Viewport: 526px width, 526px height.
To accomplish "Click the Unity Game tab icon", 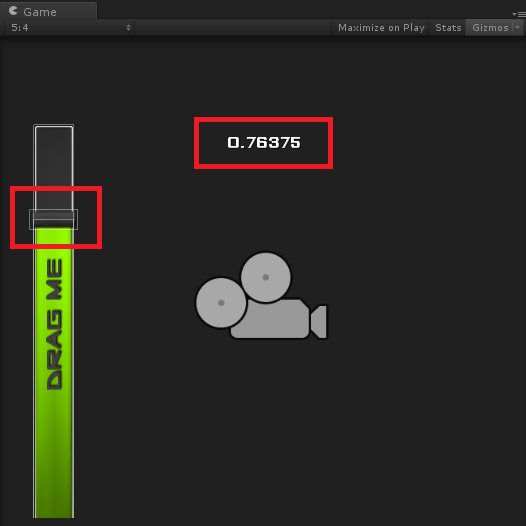I will coord(13,11).
